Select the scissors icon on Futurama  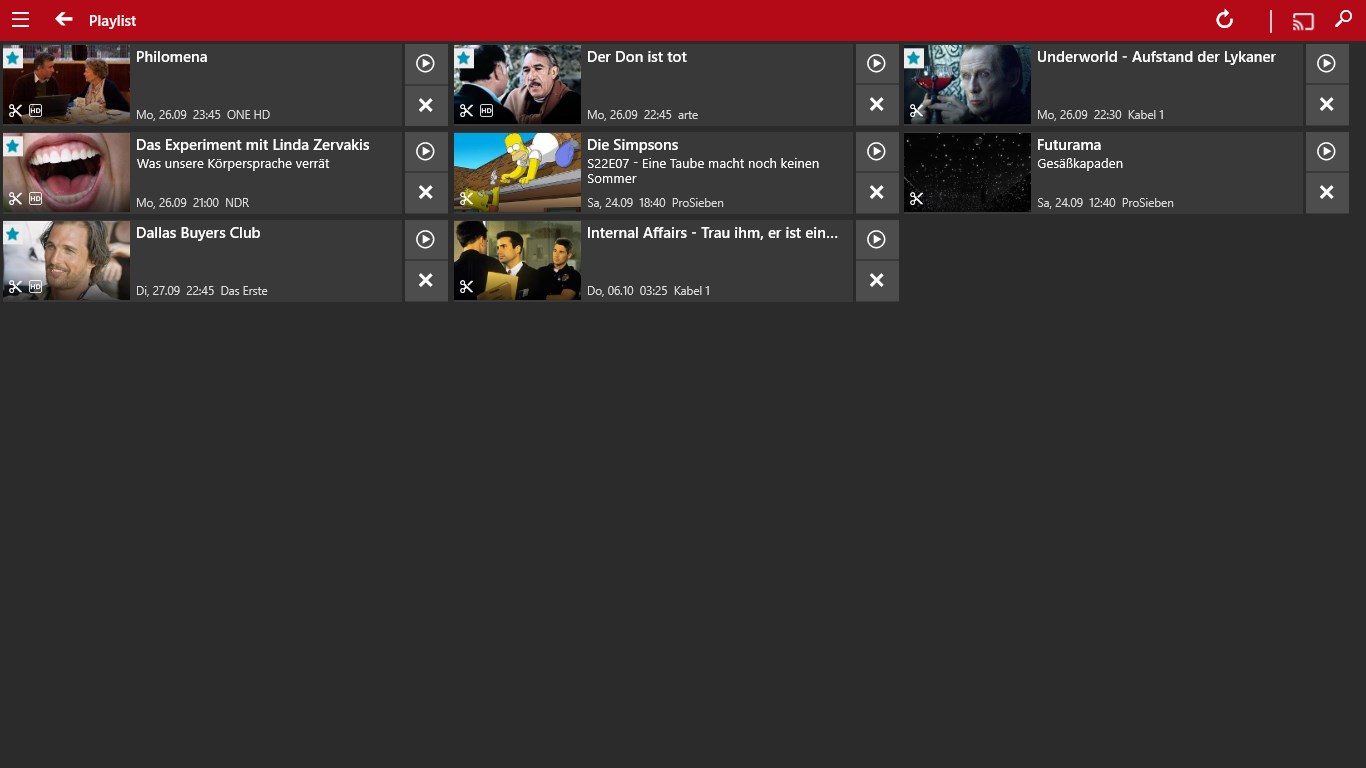pyautogui.click(x=916, y=199)
